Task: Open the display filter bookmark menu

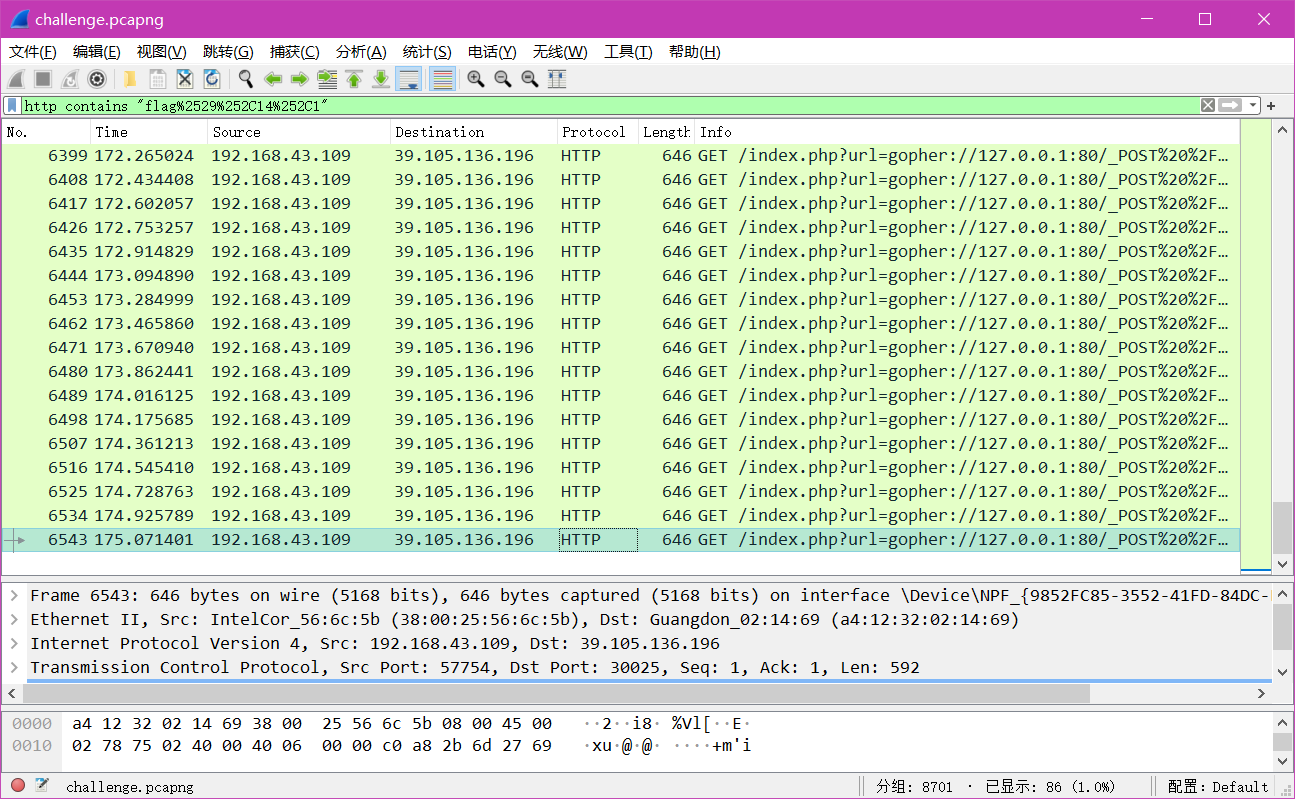Action: coord(12,105)
